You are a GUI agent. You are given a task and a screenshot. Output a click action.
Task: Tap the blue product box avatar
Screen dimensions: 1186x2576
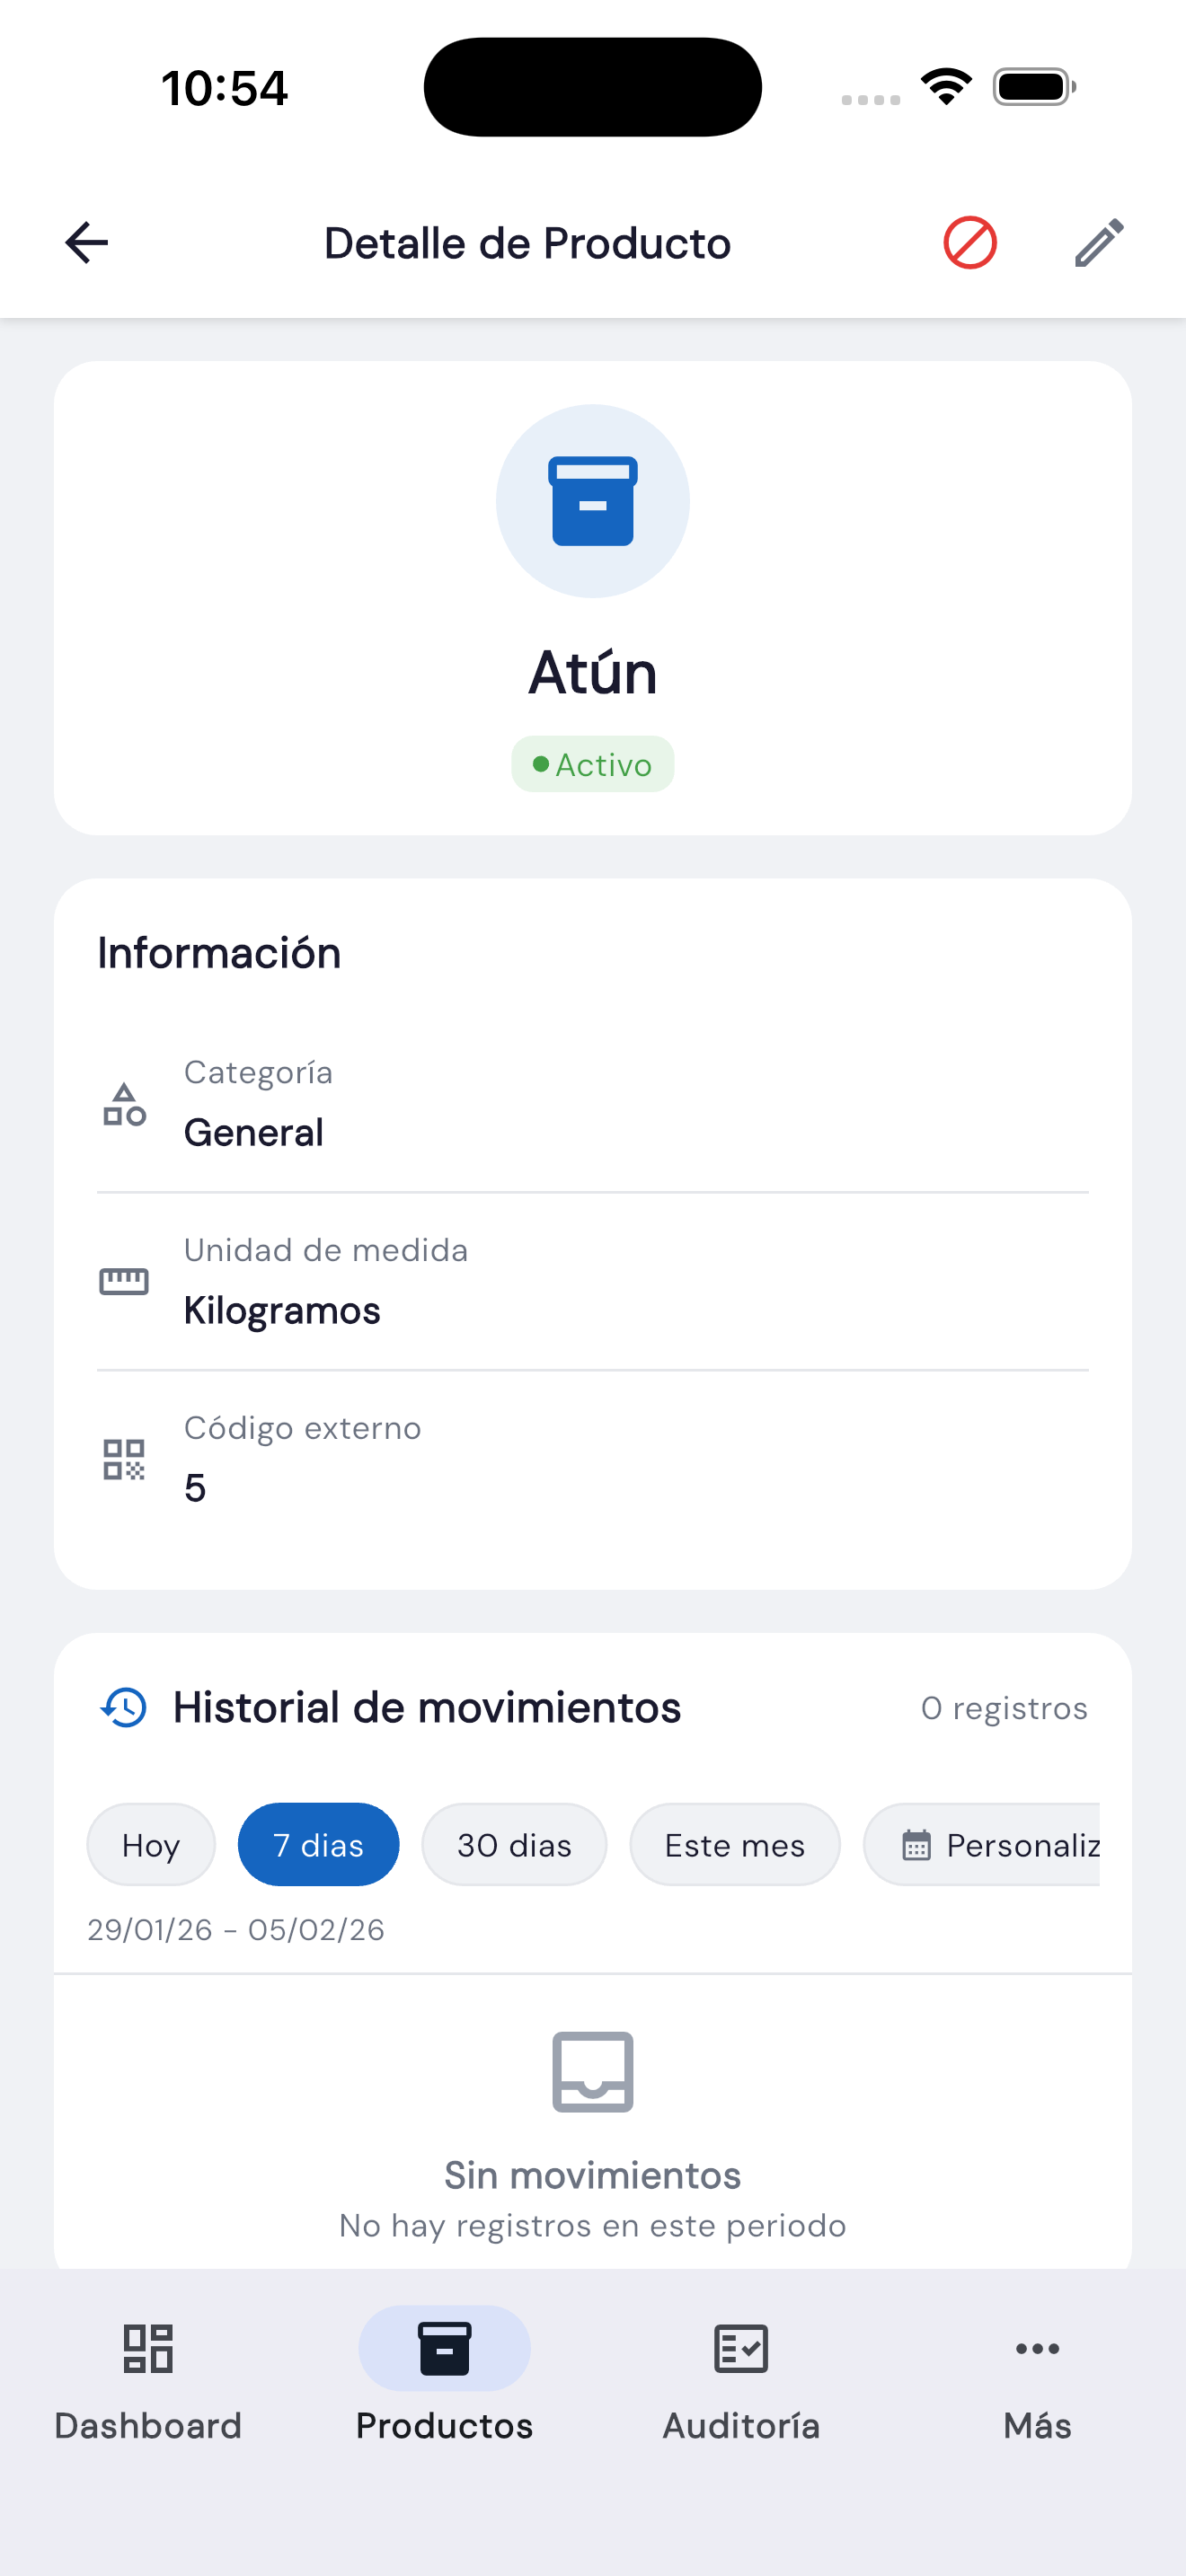(x=593, y=501)
